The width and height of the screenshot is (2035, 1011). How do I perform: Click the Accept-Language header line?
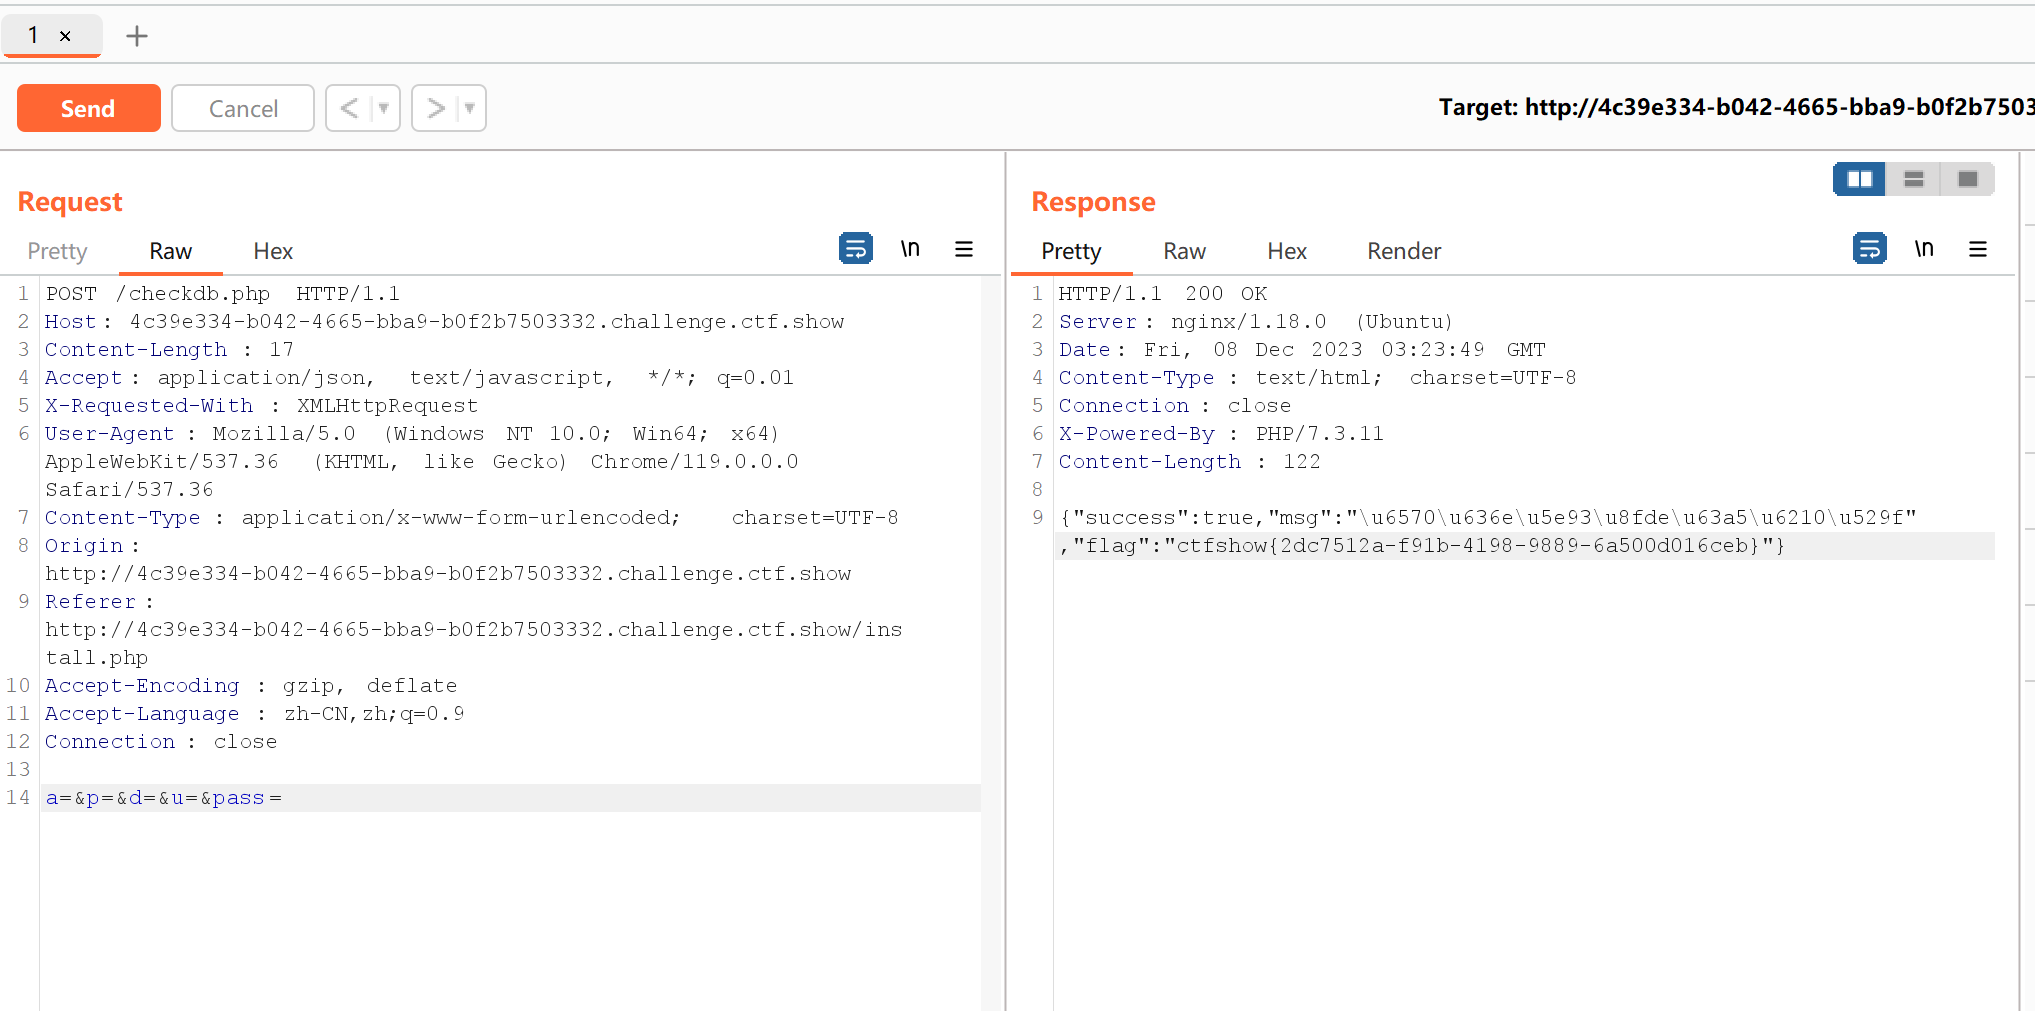click(255, 714)
